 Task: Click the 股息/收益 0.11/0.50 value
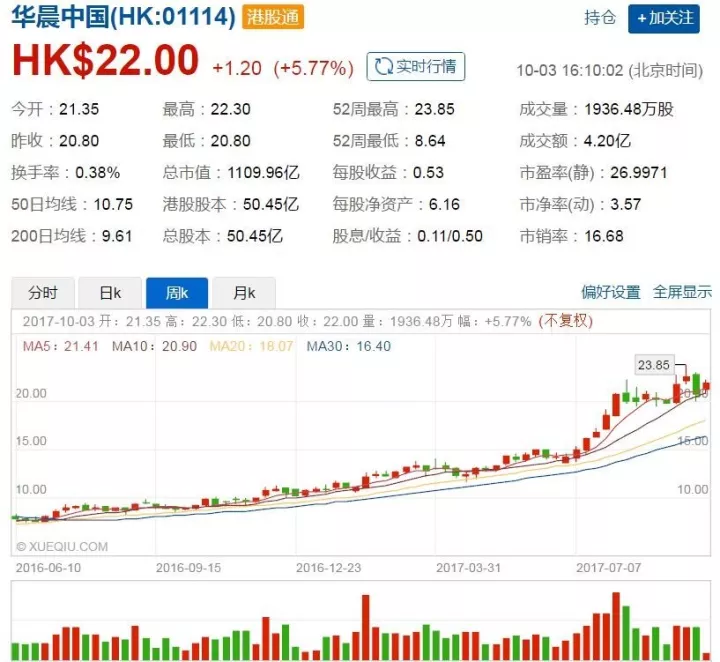450,236
